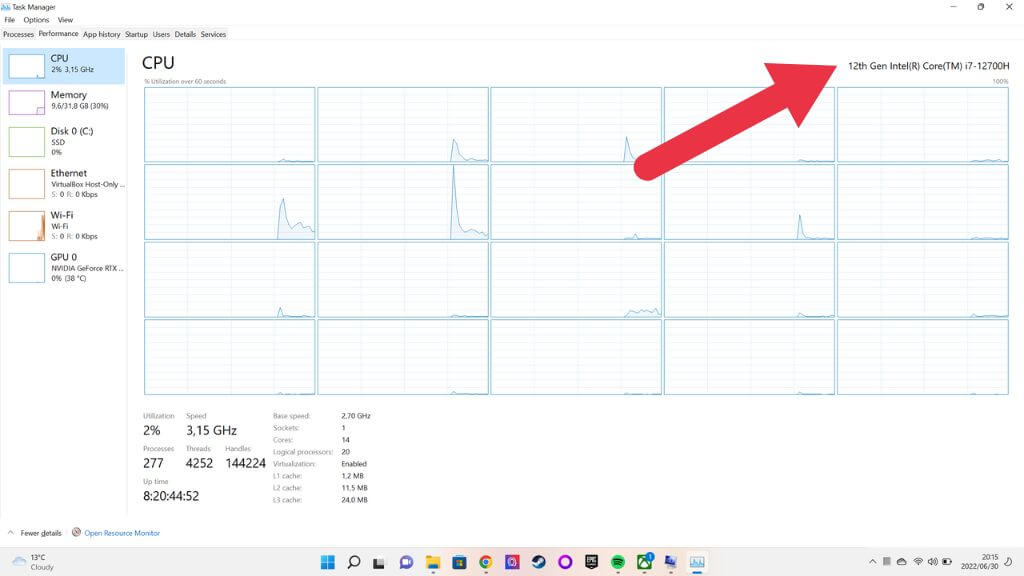Select the Performance tab

point(58,34)
